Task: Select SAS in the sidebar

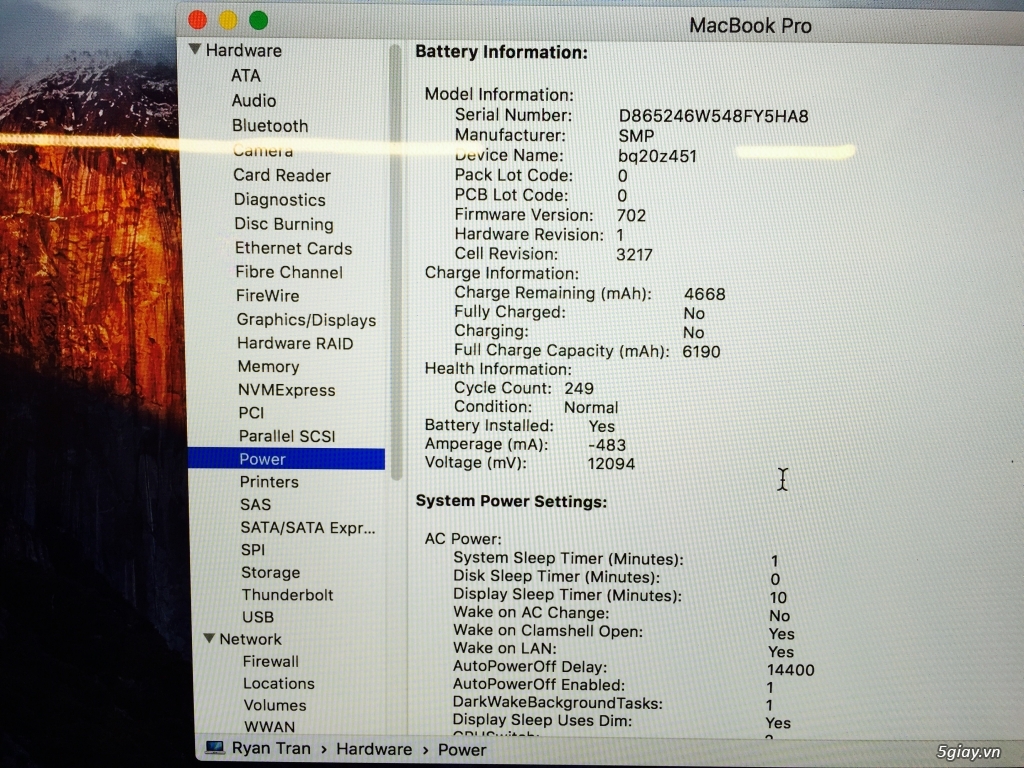Action: (x=255, y=504)
